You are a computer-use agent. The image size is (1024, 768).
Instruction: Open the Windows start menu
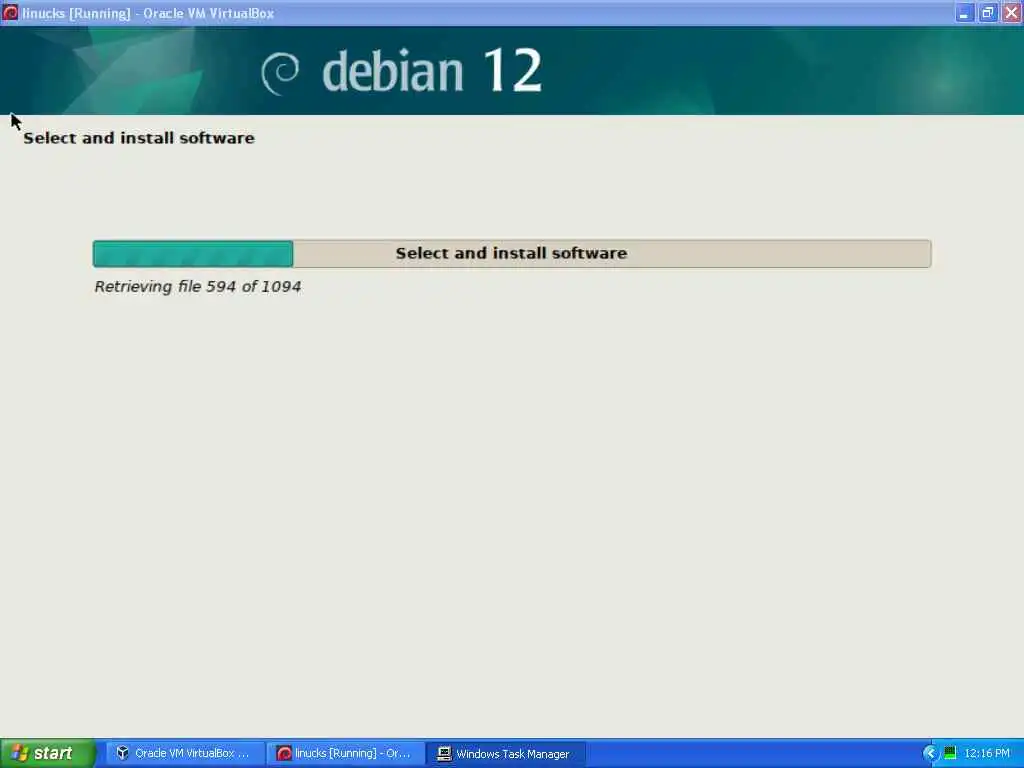tap(47, 753)
